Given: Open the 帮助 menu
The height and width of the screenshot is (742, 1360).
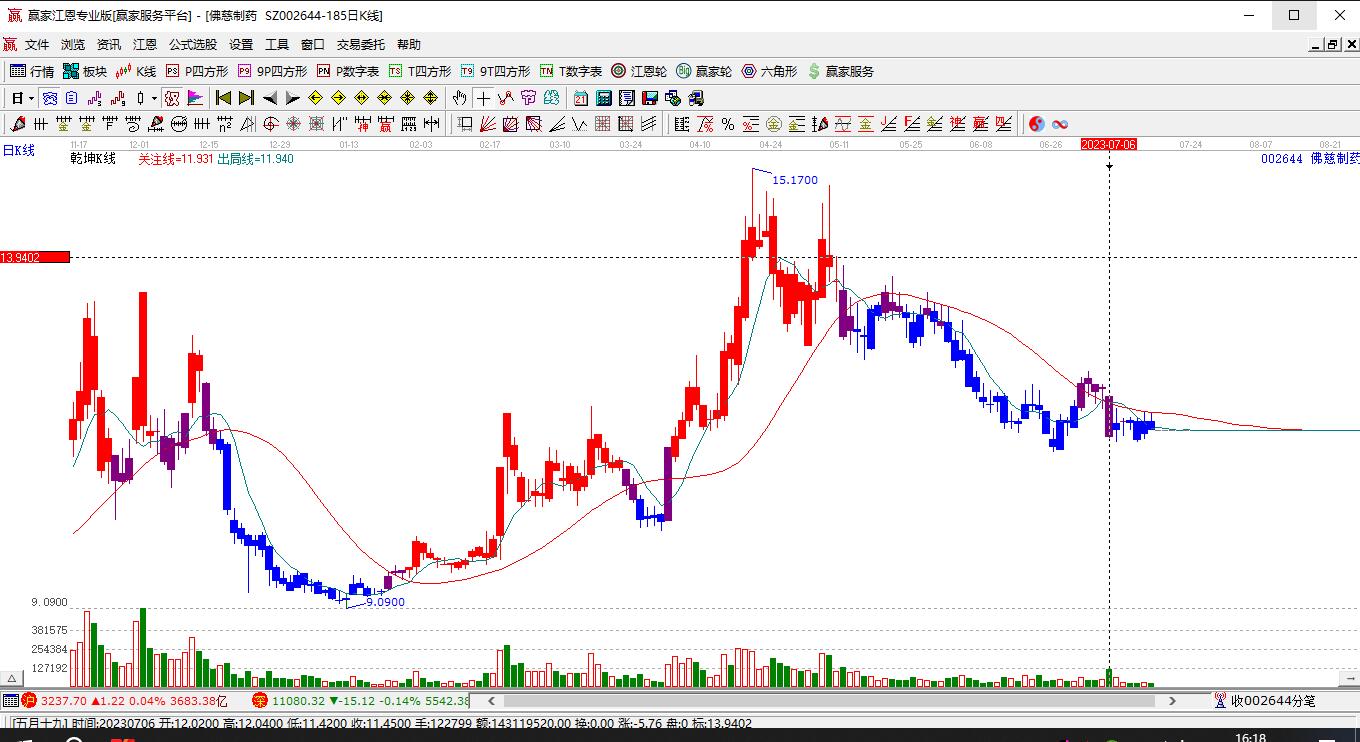Looking at the screenshot, I should coord(409,44).
